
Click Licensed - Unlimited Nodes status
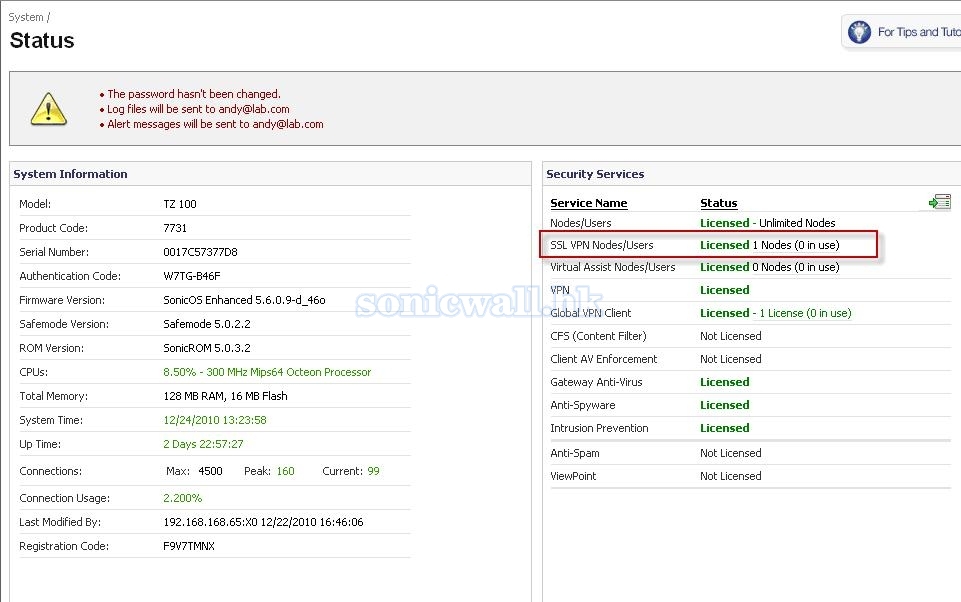coord(767,223)
